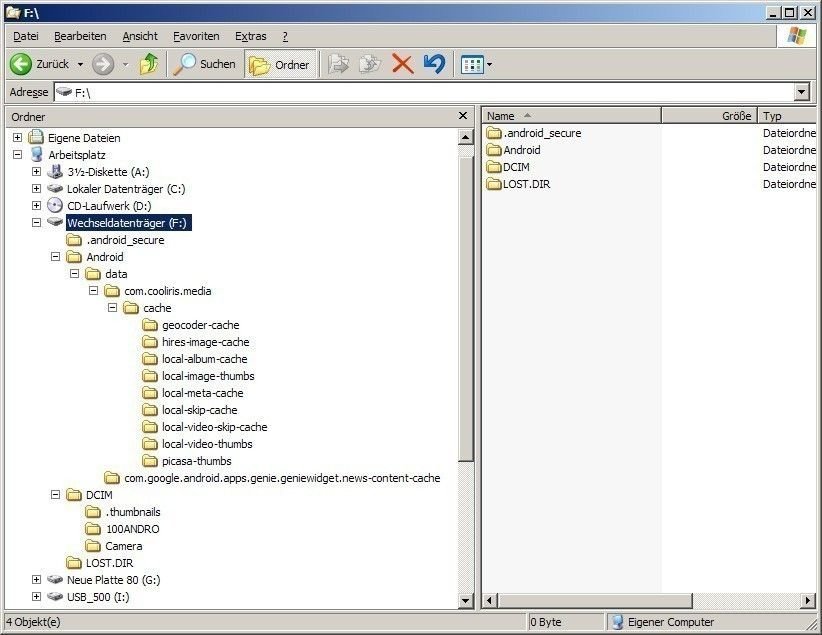Select local-skip-cache folder

coord(190,410)
